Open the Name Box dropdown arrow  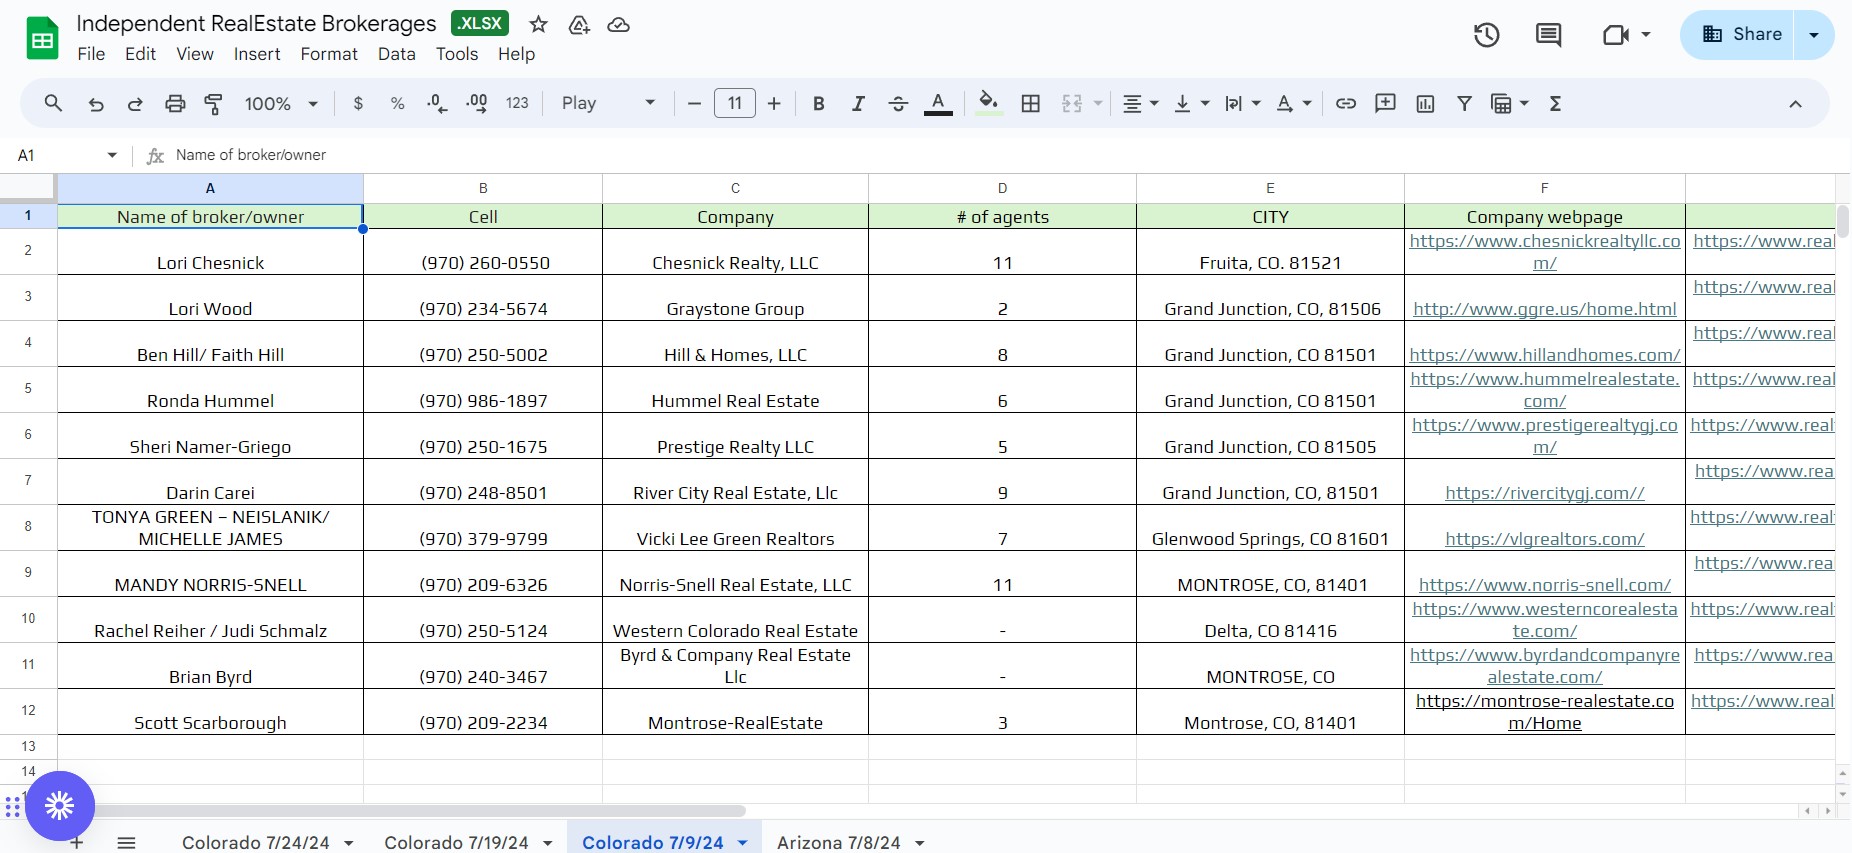[x=112, y=155]
